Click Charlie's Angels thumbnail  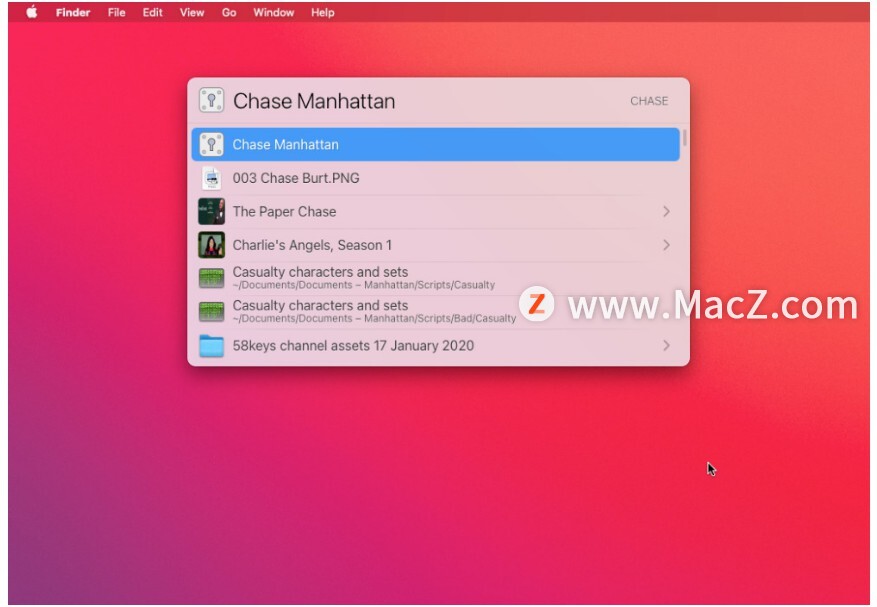pos(211,245)
